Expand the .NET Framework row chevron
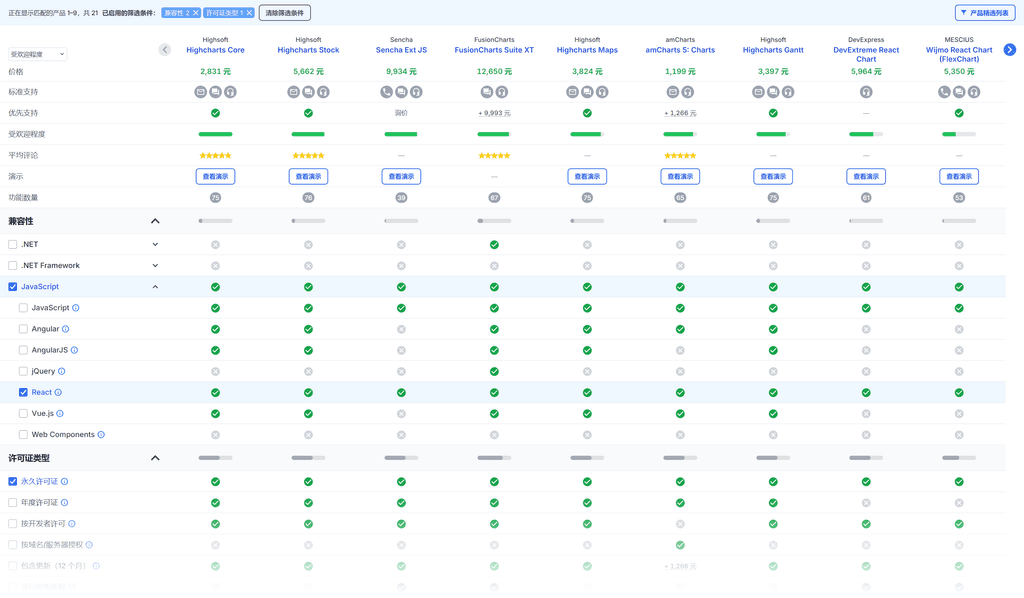 tap(155, 266)
